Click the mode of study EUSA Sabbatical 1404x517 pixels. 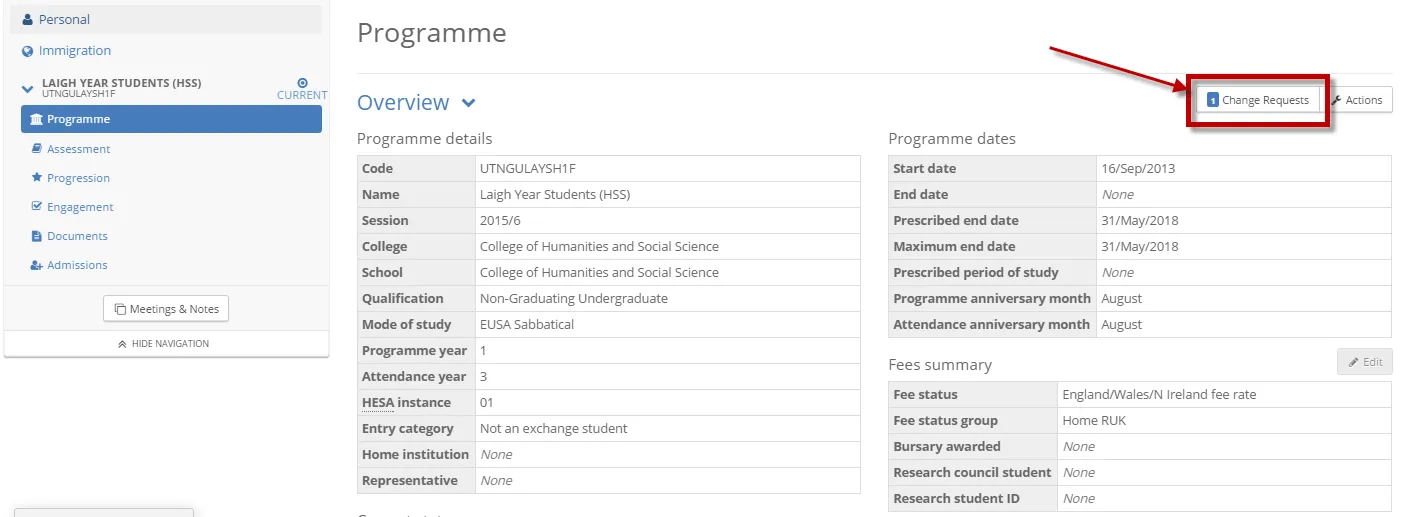tap(527, 325)
